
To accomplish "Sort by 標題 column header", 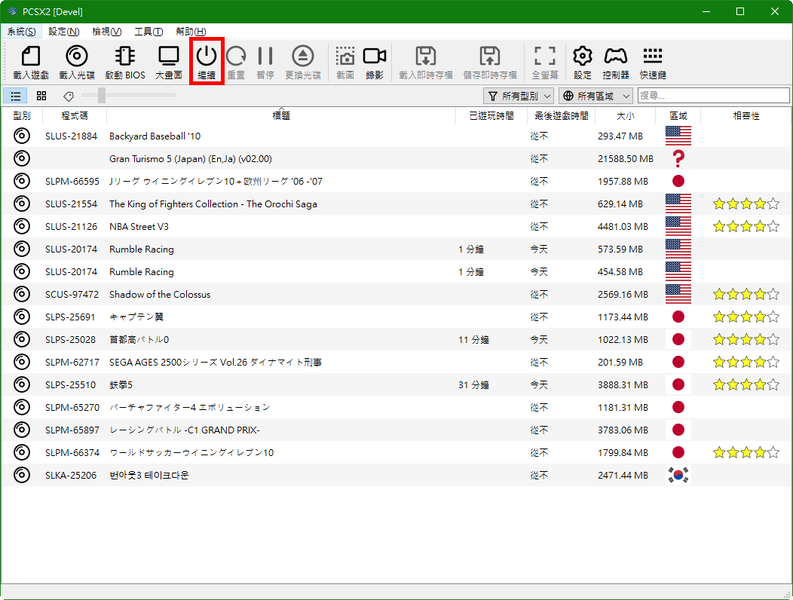I will point(281,116).
